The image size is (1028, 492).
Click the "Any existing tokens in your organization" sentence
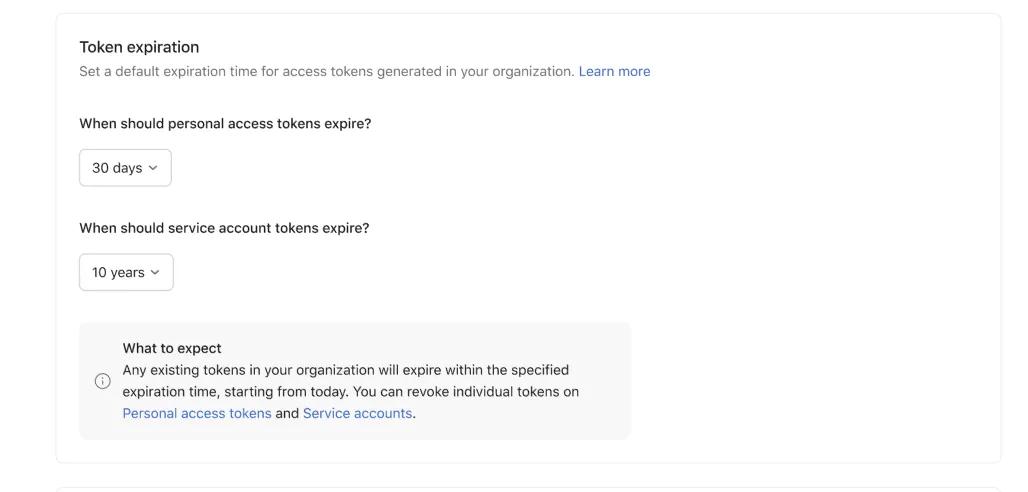[x=345, y=370]
